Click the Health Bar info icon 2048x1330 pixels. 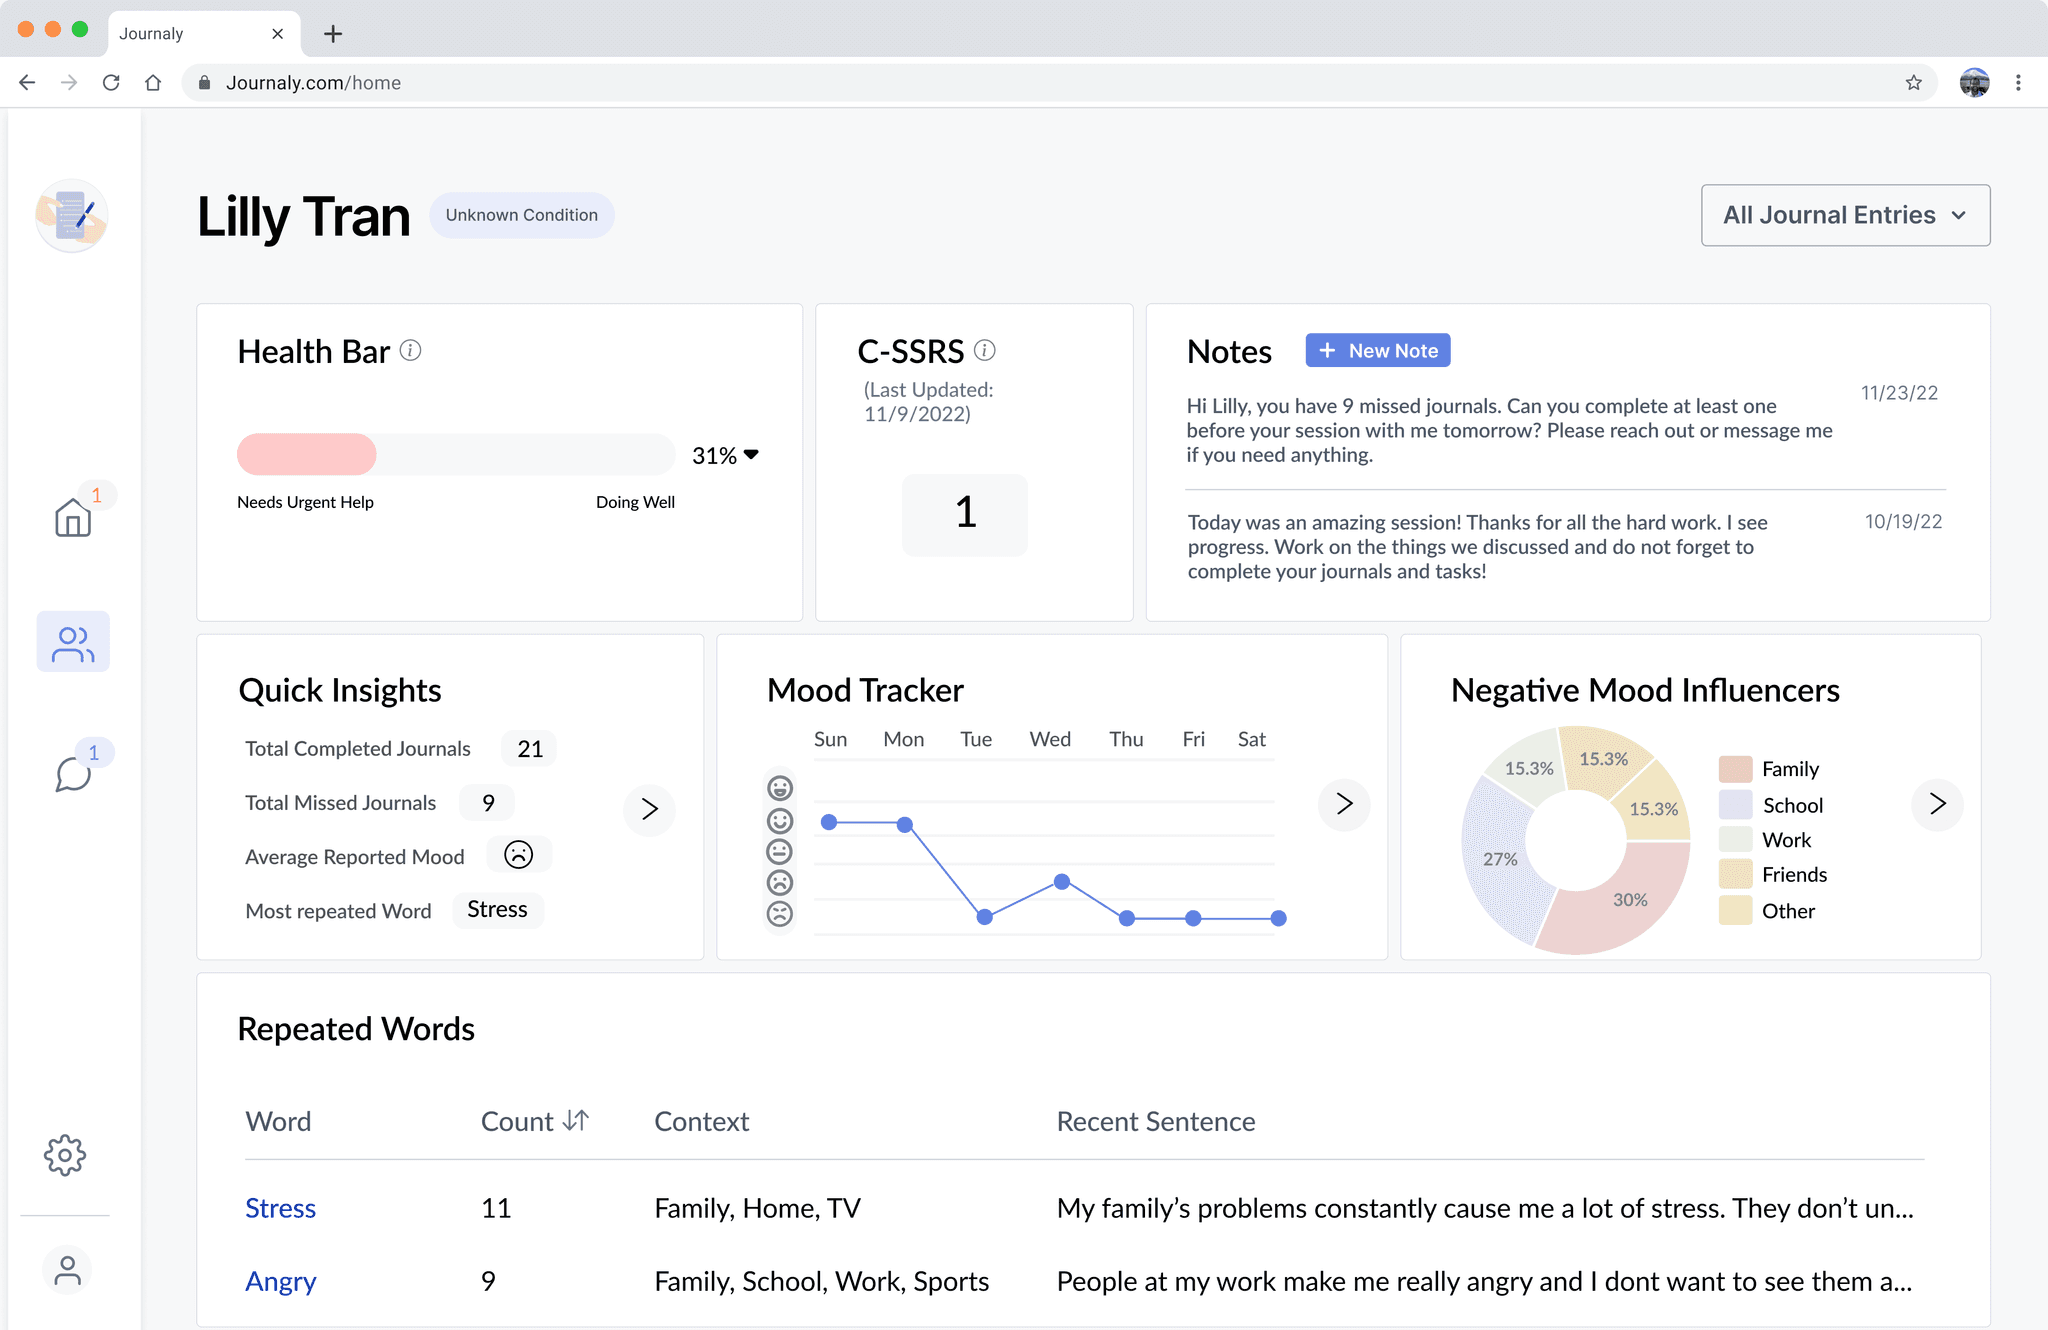click(410, 350)
